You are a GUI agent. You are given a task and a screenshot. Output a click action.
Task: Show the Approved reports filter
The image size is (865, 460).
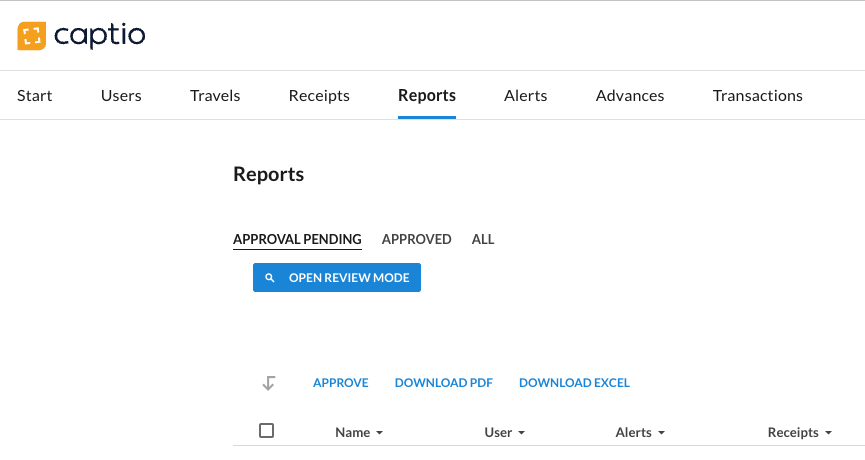[416, 240]
